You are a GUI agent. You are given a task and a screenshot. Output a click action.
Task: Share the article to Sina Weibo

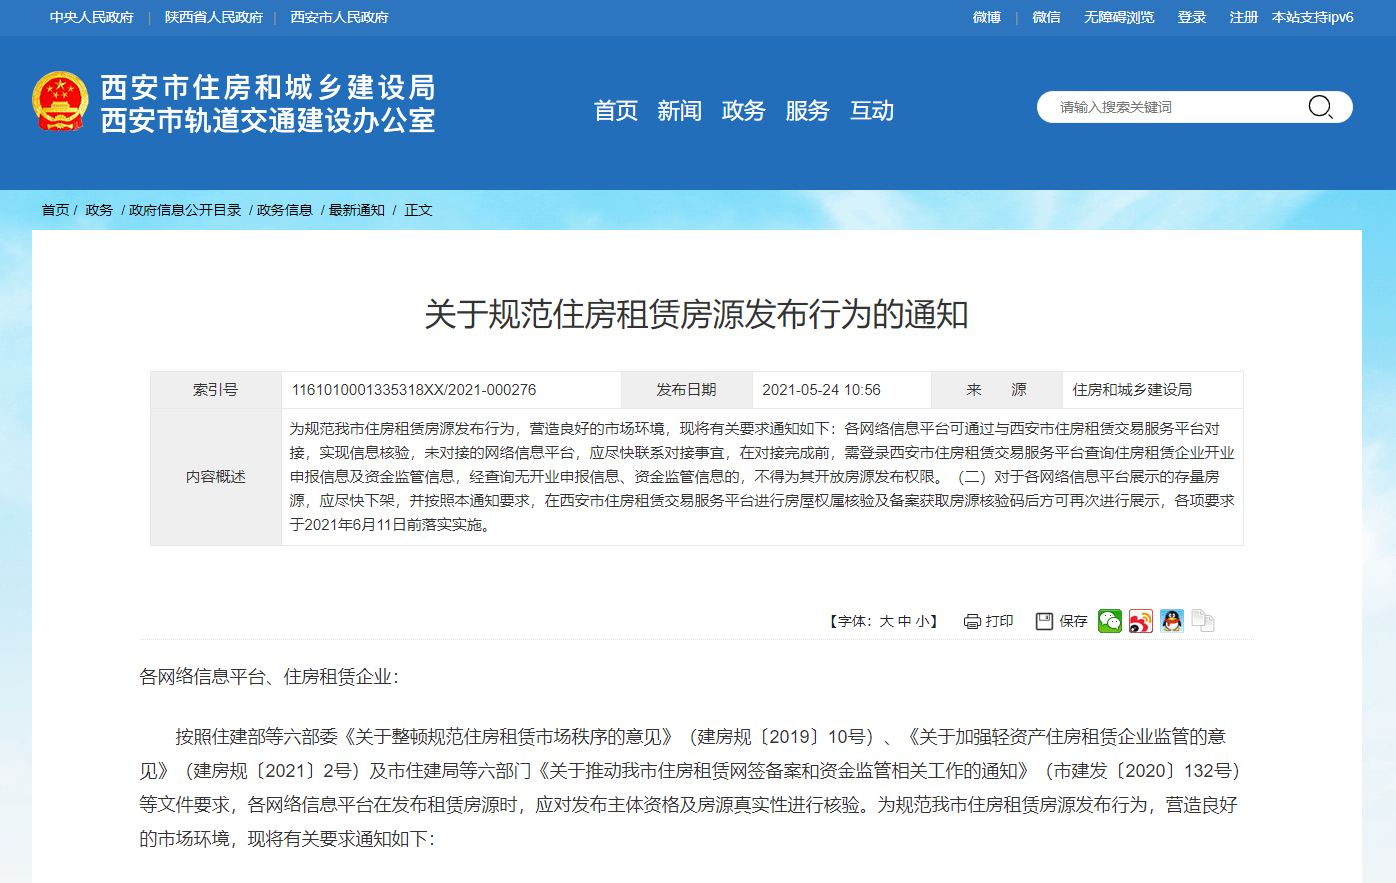click(1140, 620)
